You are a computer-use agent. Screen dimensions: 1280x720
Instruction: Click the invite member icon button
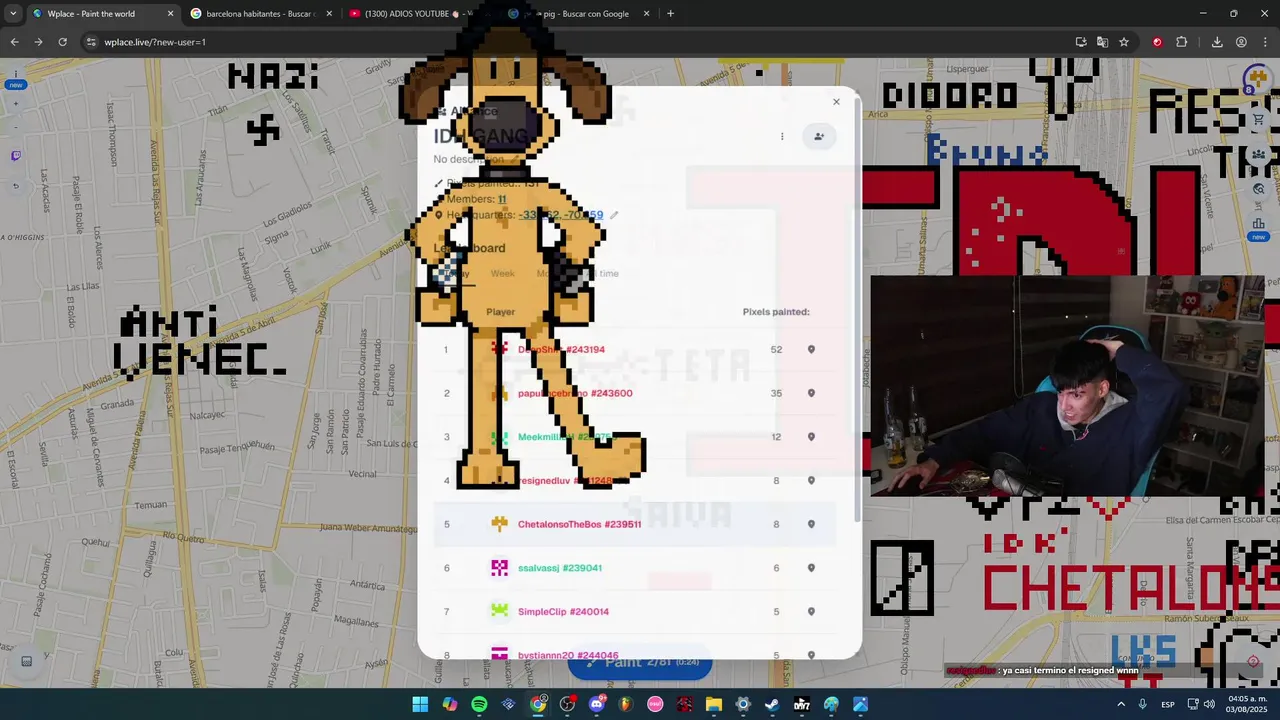[x=818, y=136]
